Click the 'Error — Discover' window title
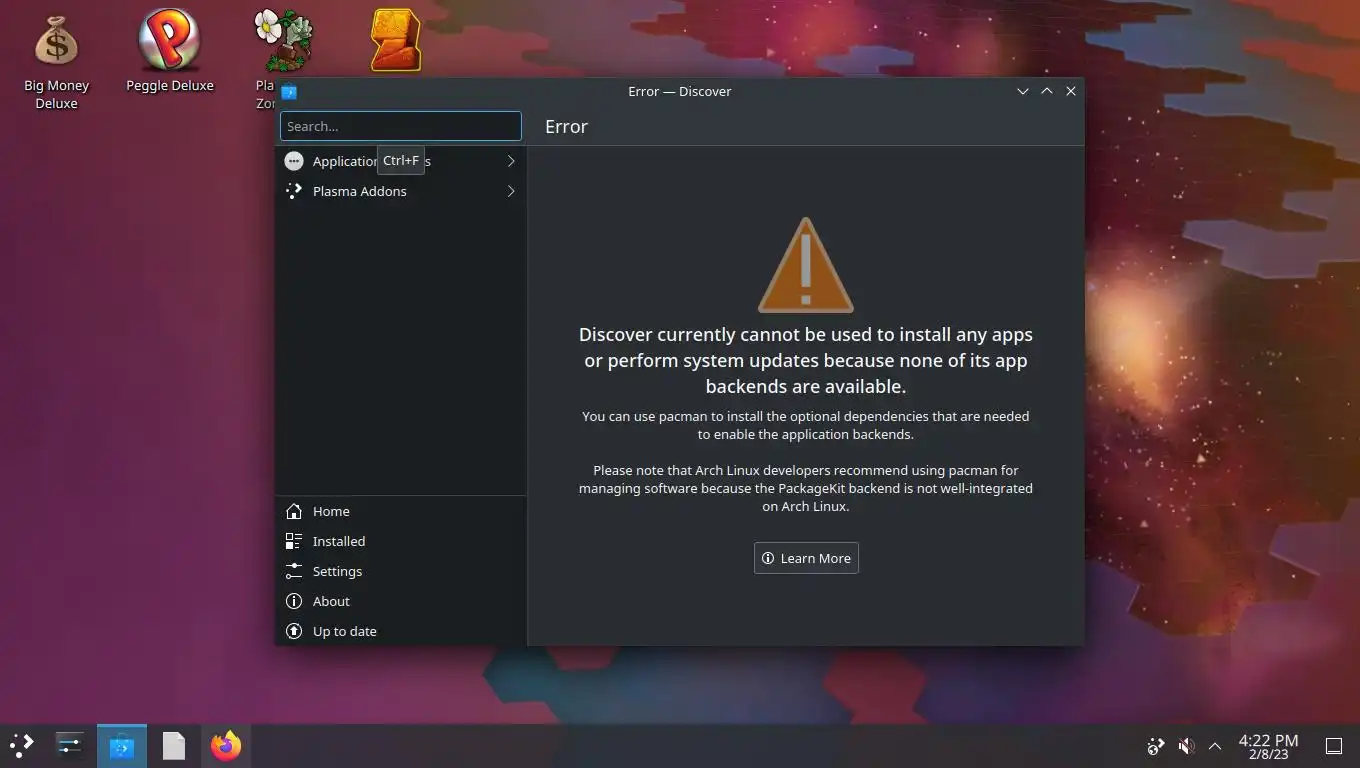 679,91
